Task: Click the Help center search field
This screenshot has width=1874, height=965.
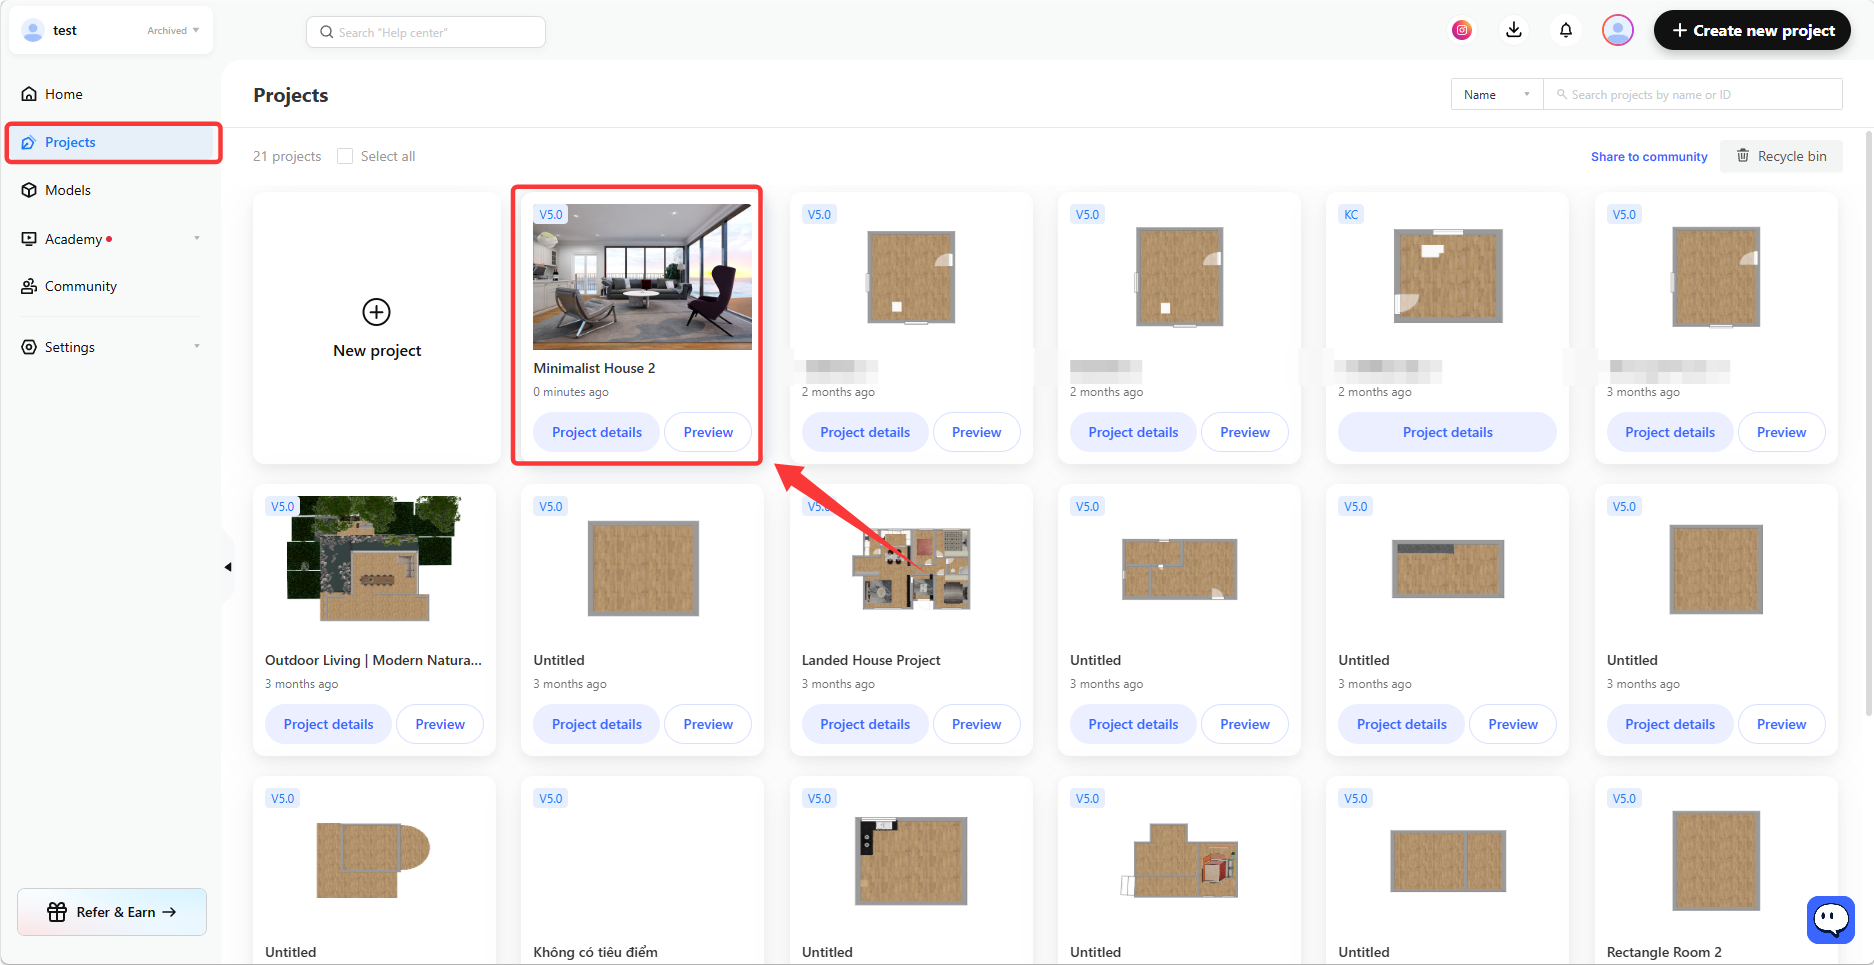Action: [426, 32]
